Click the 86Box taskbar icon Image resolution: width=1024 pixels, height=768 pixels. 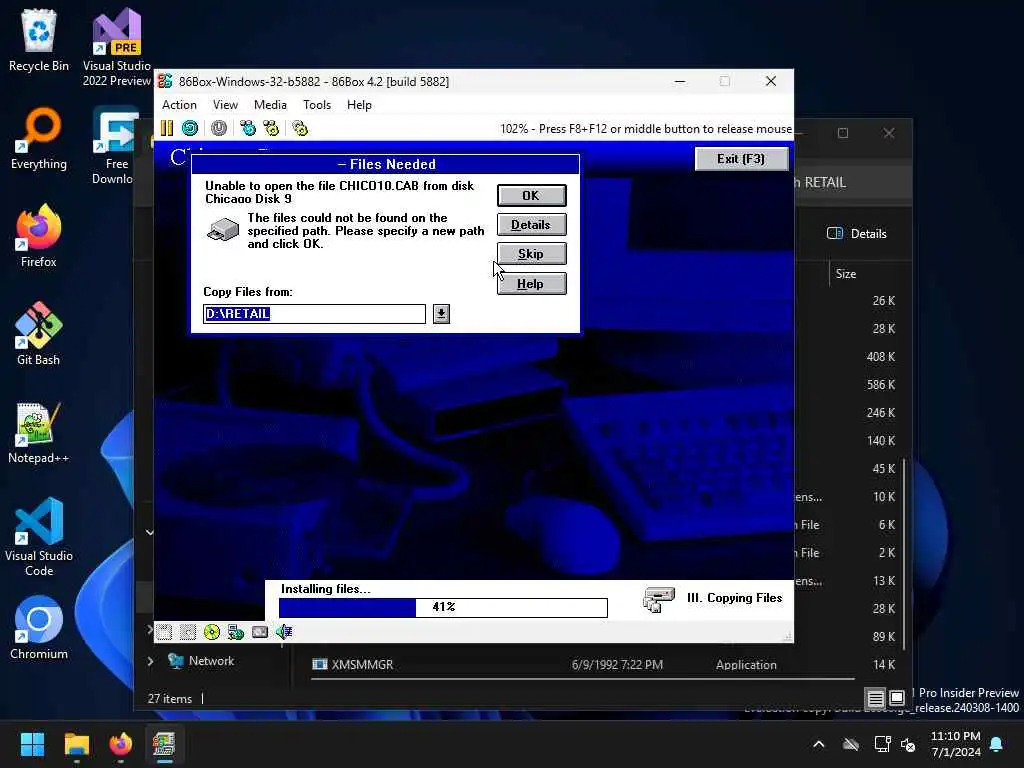click(x=165, y=744)
